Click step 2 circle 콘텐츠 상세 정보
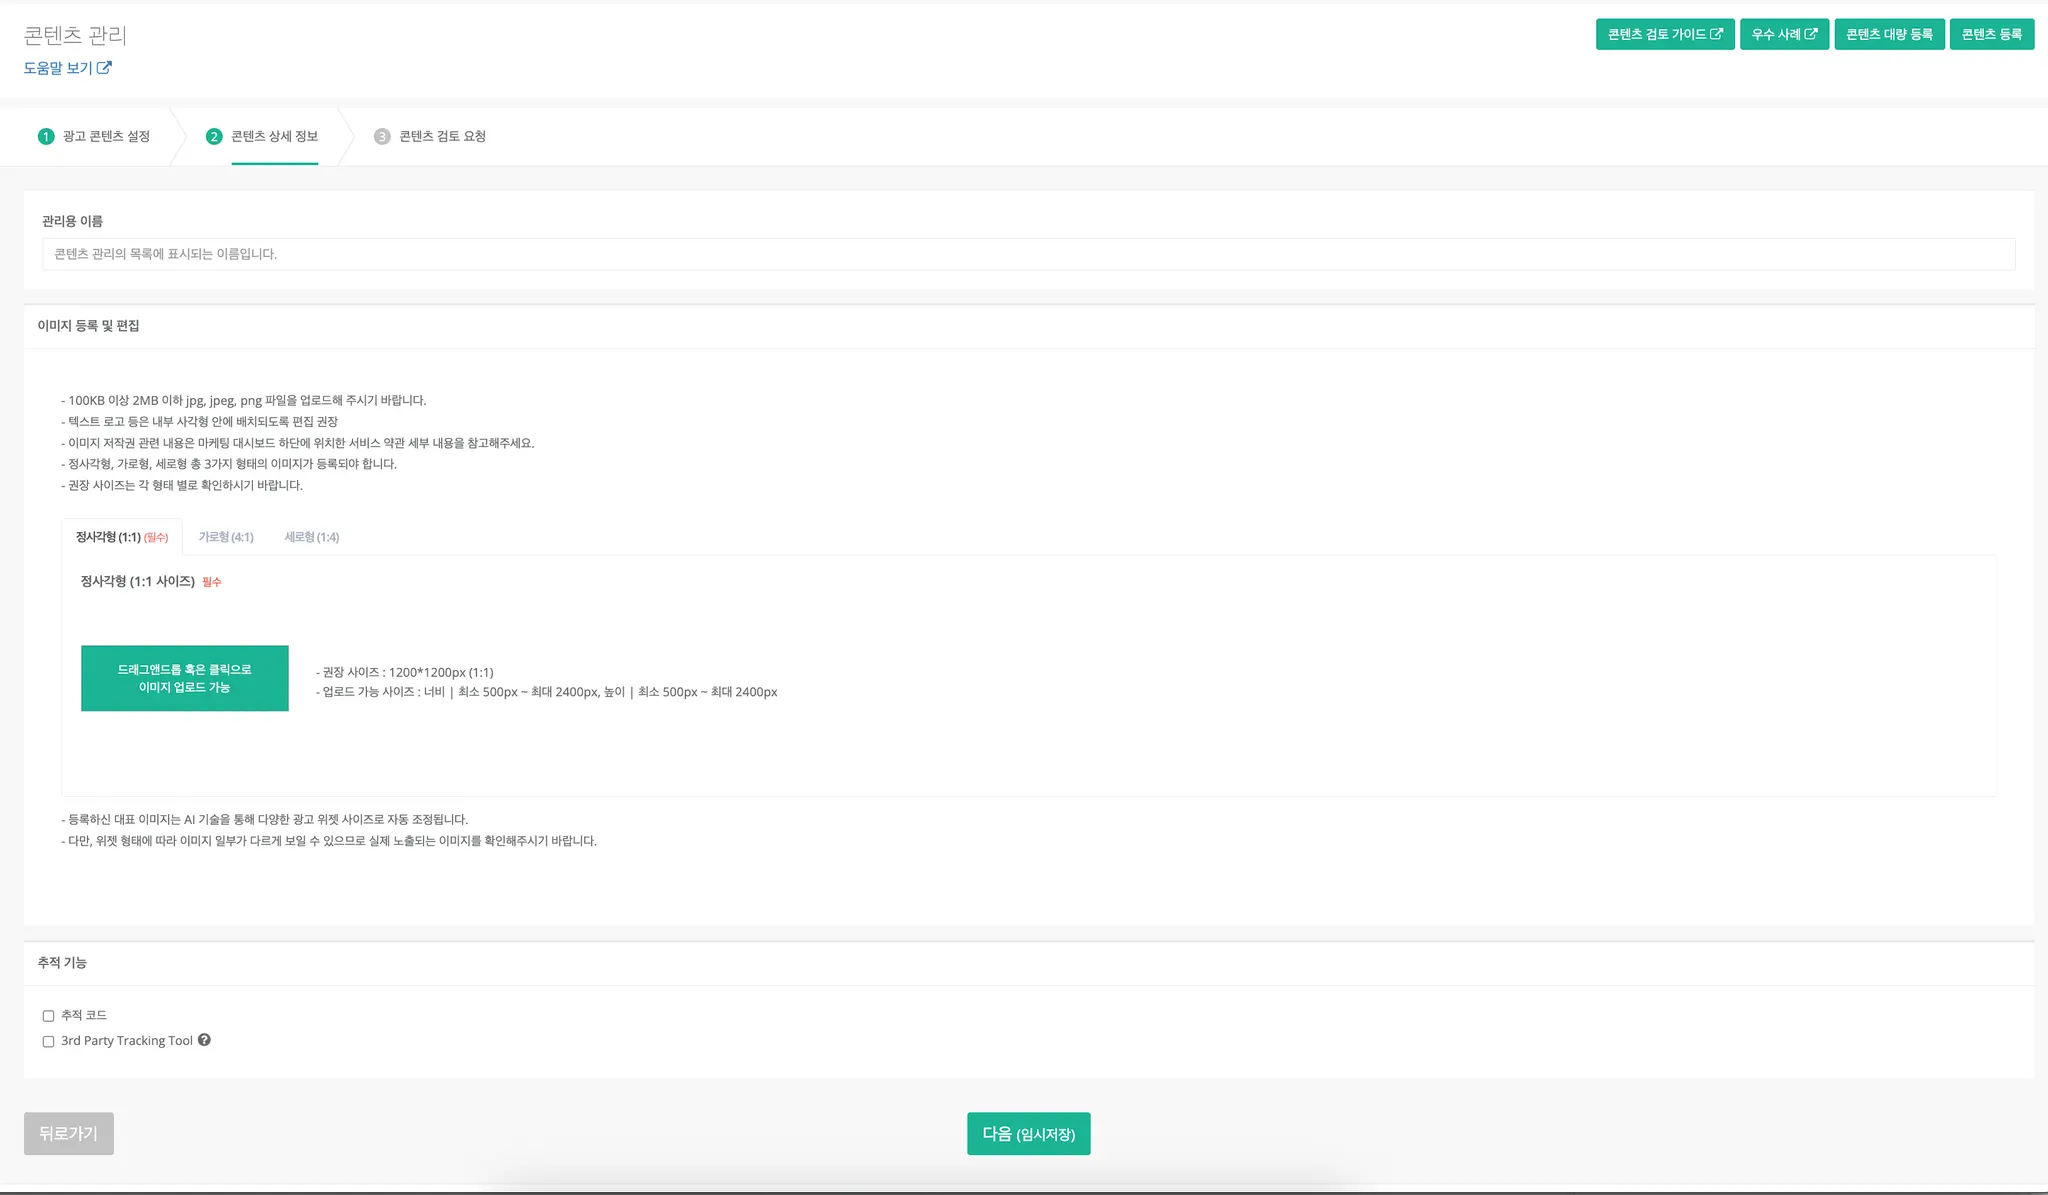2048x1195 pixels. (214, 136)
